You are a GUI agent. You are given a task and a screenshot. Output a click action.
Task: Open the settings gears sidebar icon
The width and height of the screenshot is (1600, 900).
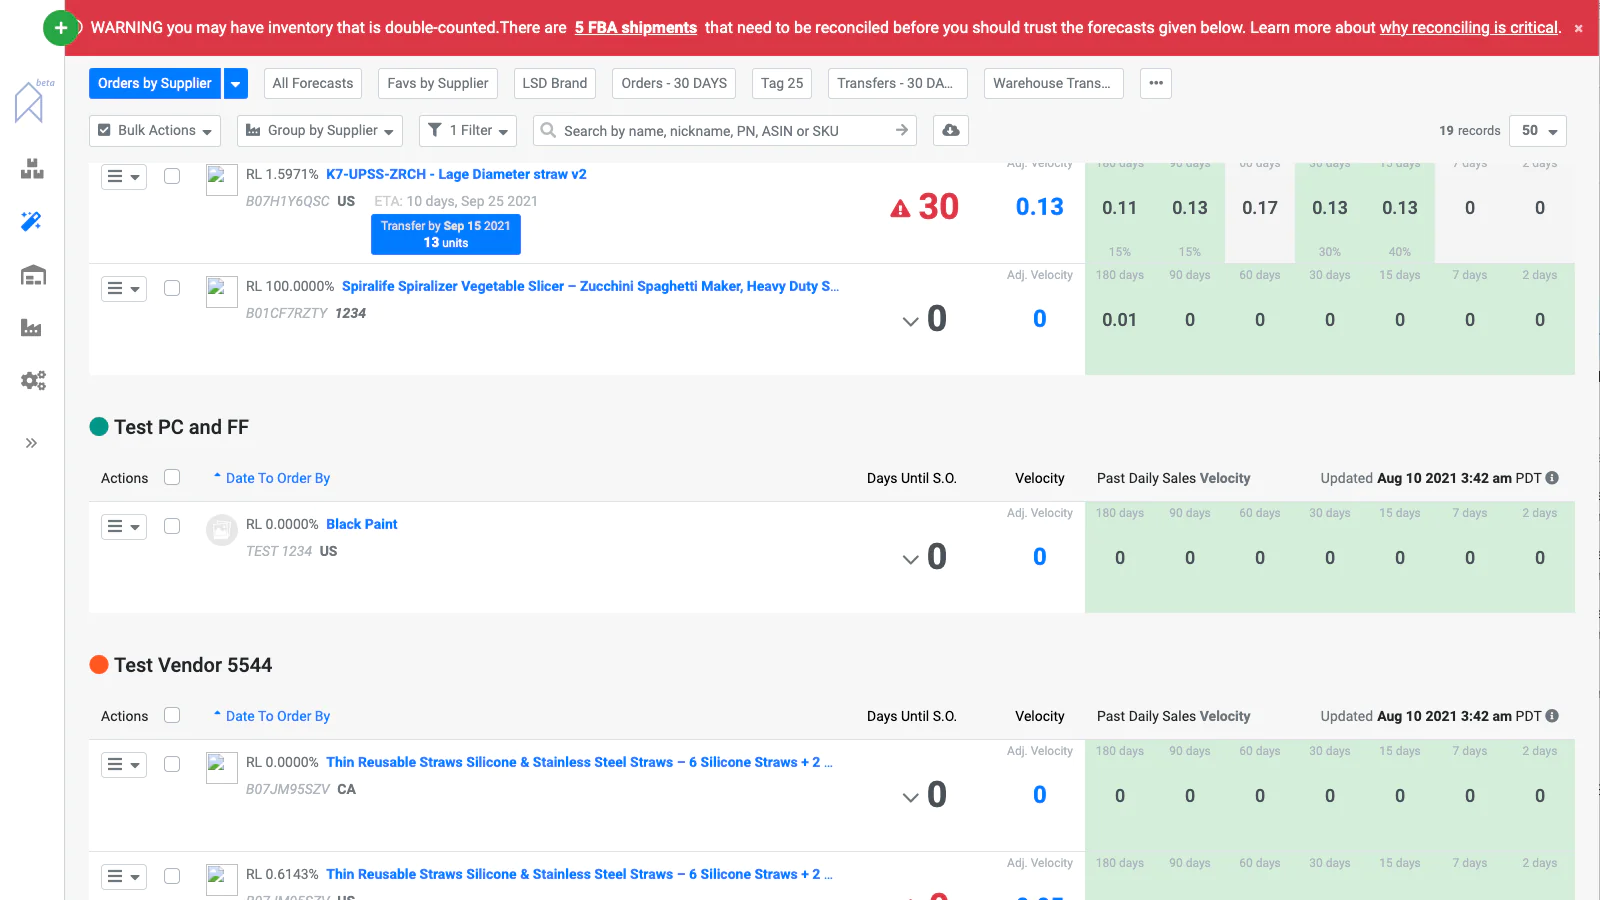pyautogui.click(x=33, y=381)
